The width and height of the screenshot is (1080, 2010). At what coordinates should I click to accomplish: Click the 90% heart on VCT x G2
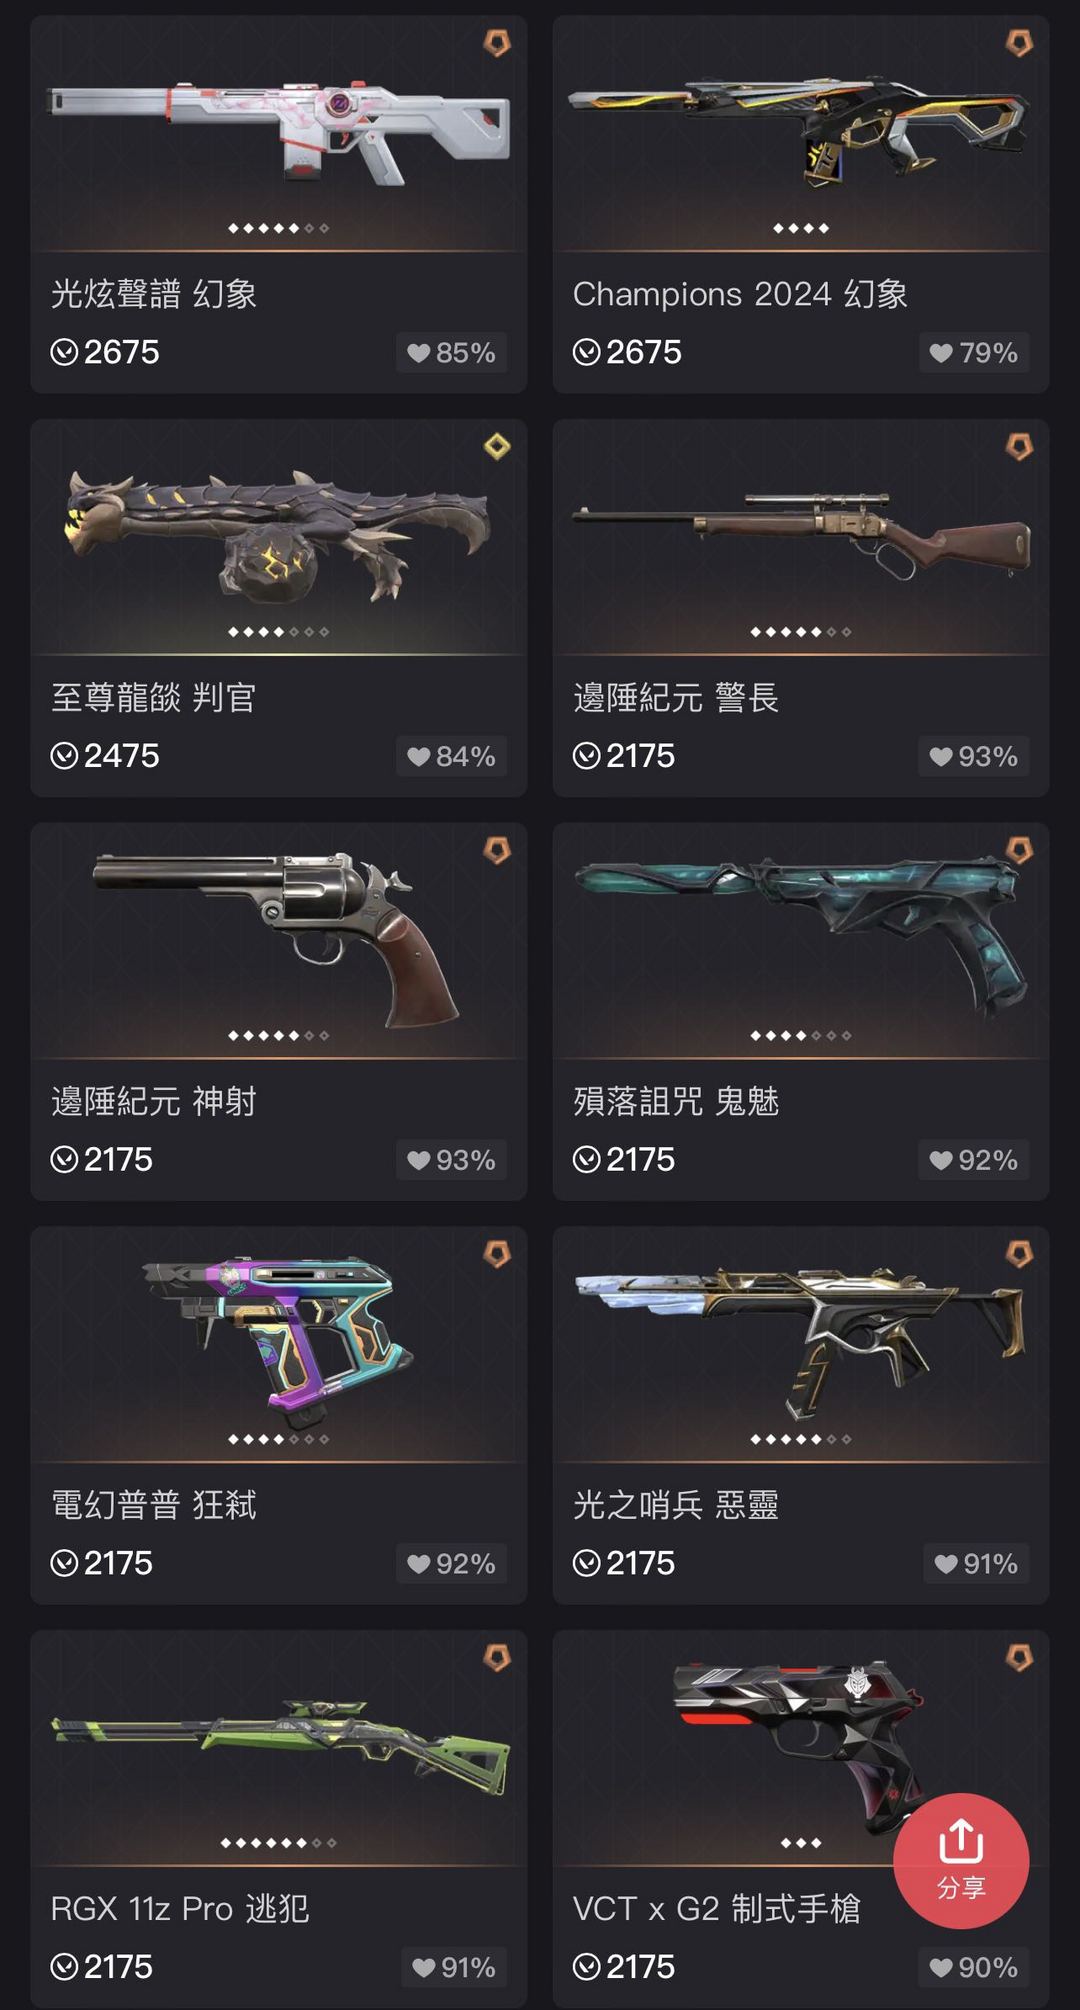click(x=974, y=1968)
